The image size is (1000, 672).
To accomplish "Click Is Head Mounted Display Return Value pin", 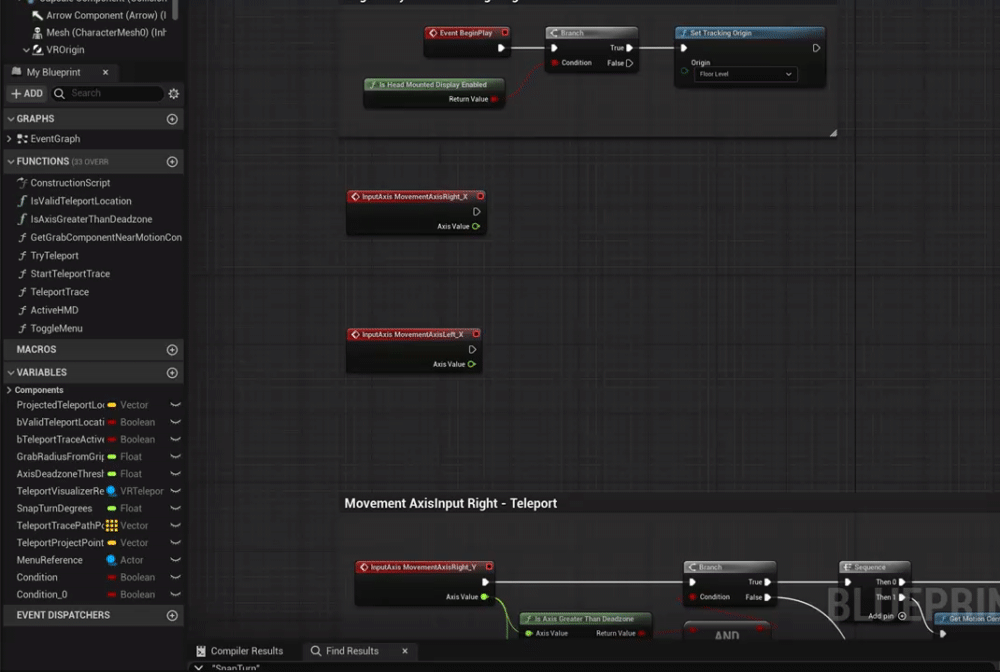I will tap(494, 99).
